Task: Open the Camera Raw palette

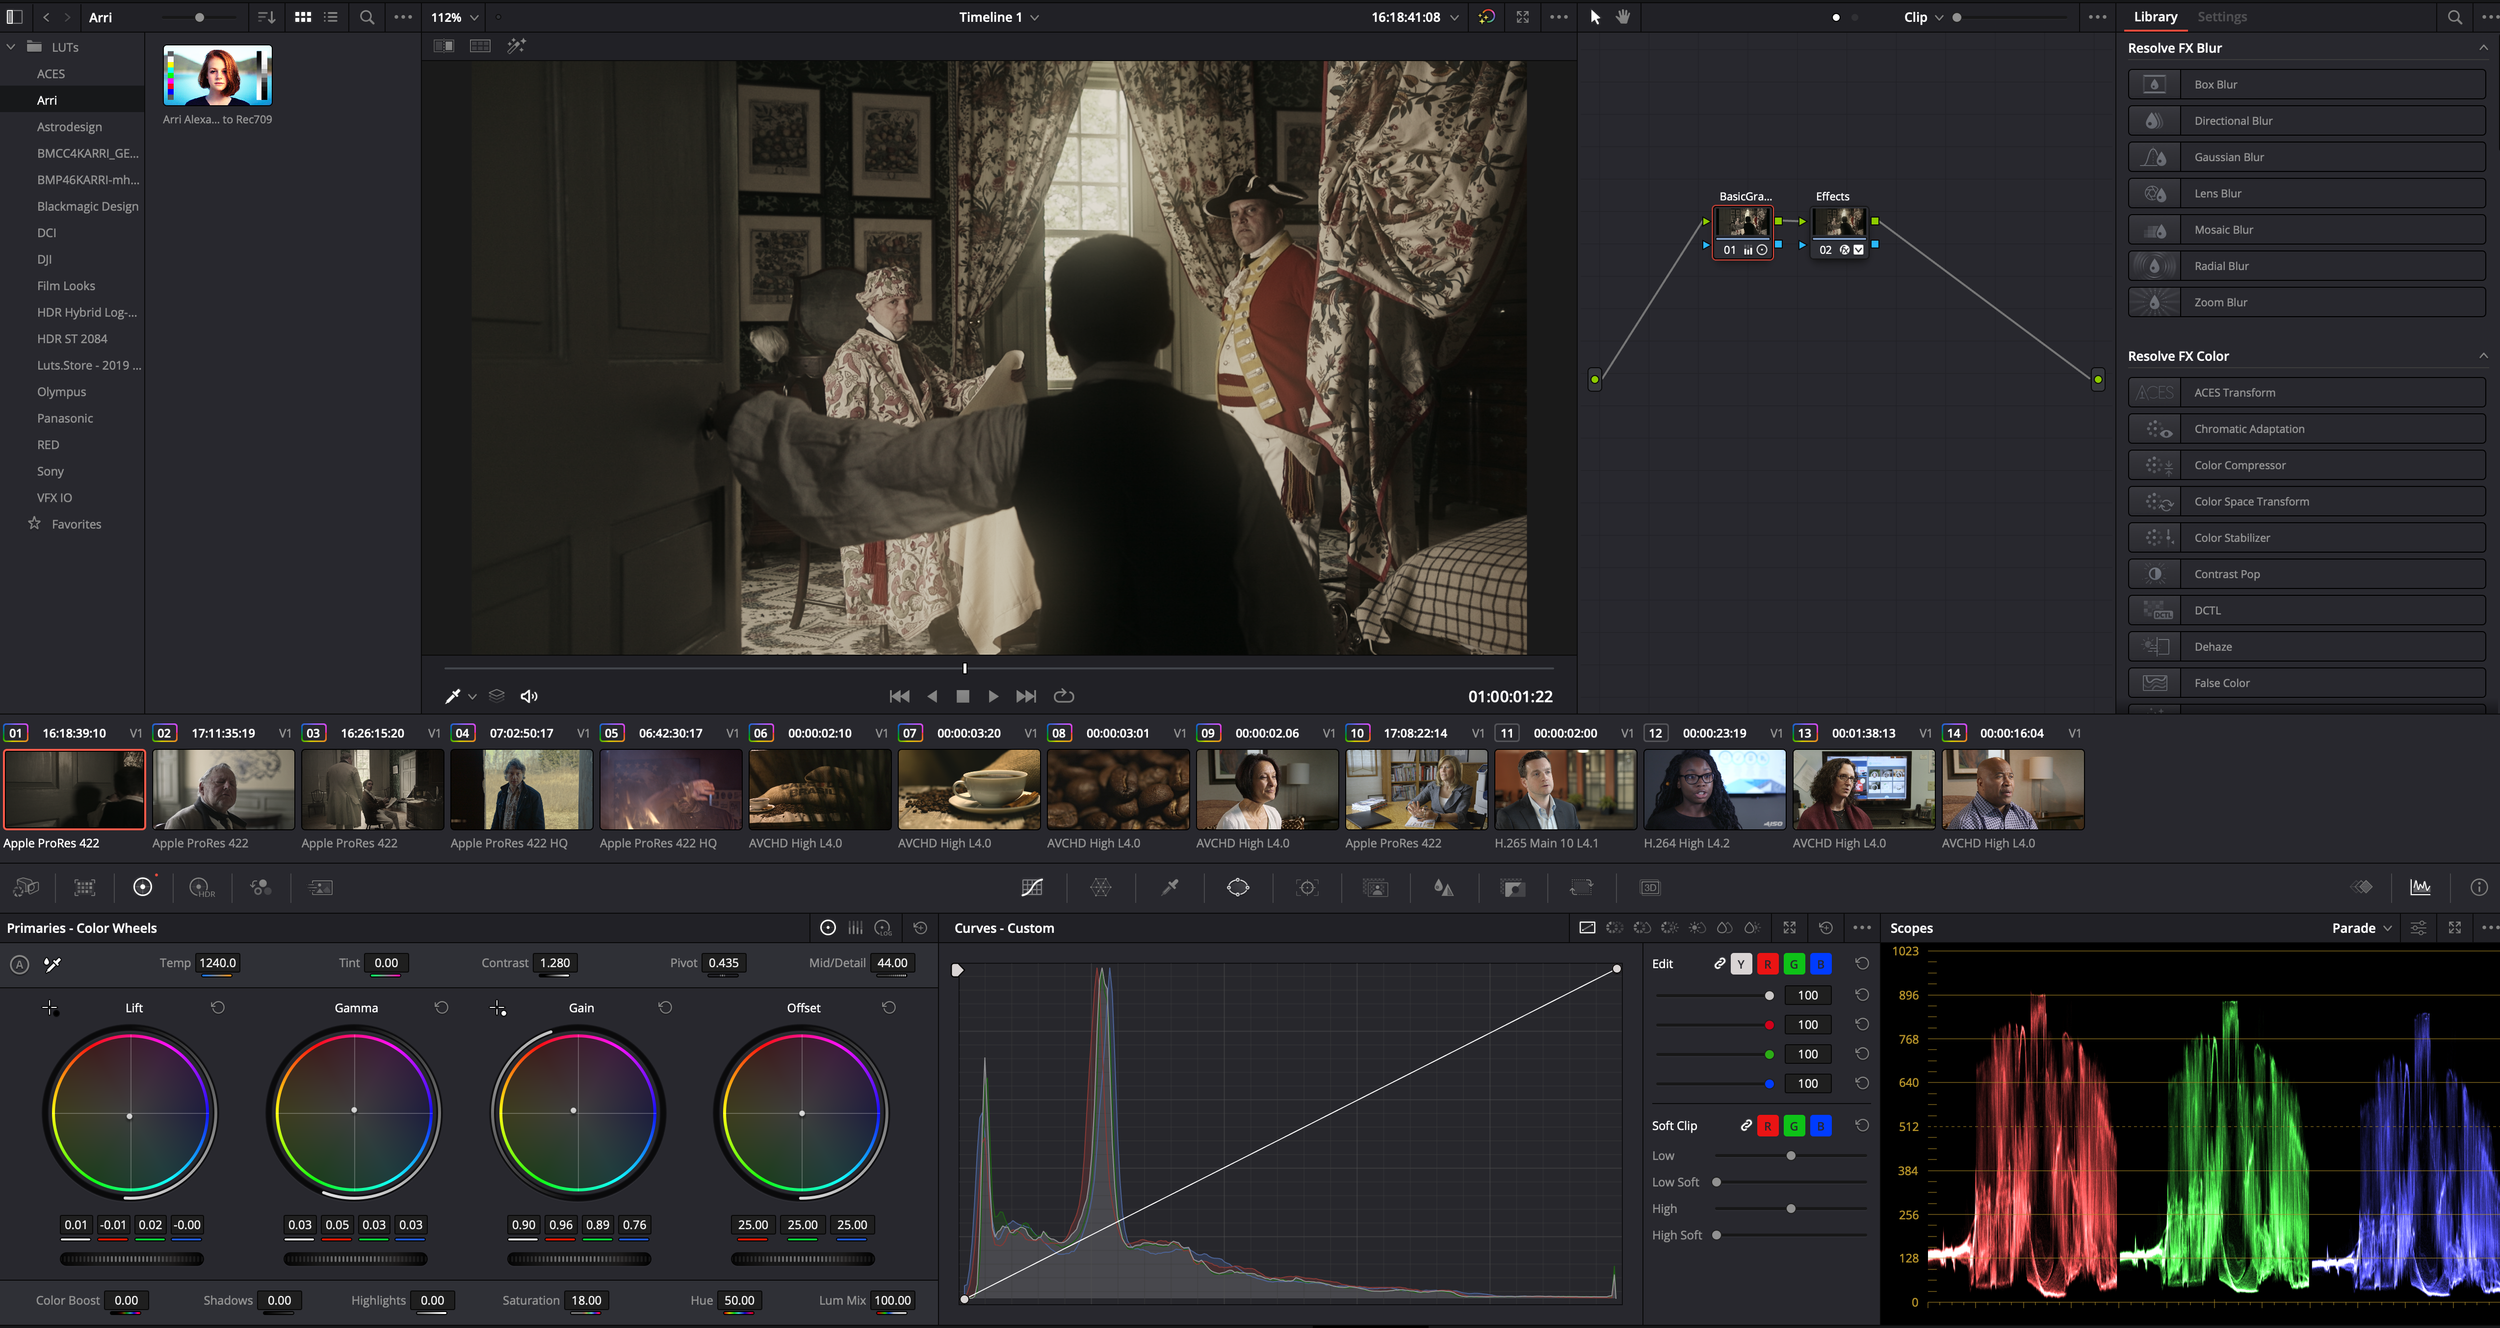Action: [26, 887]
